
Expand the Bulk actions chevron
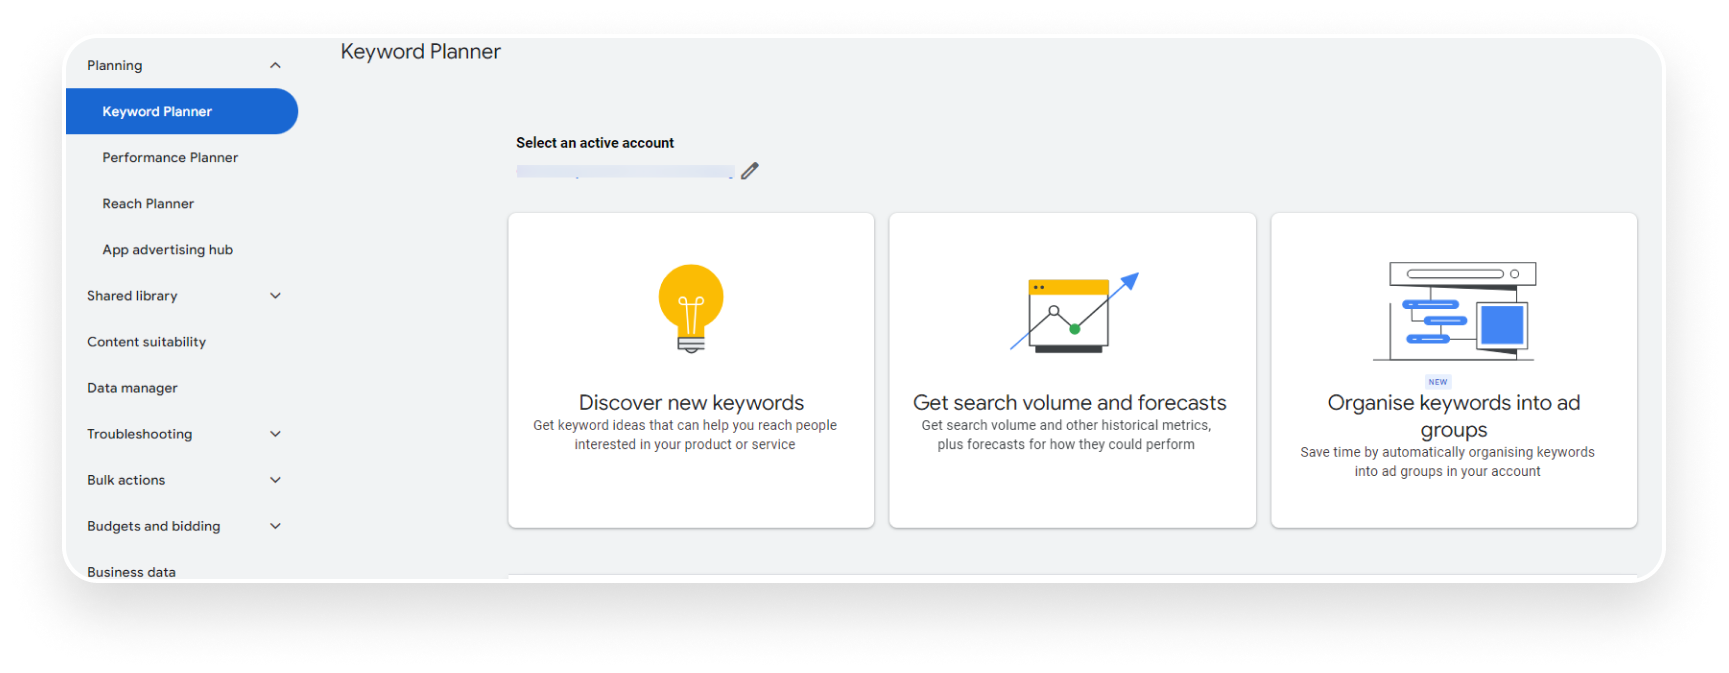[275, 480]
